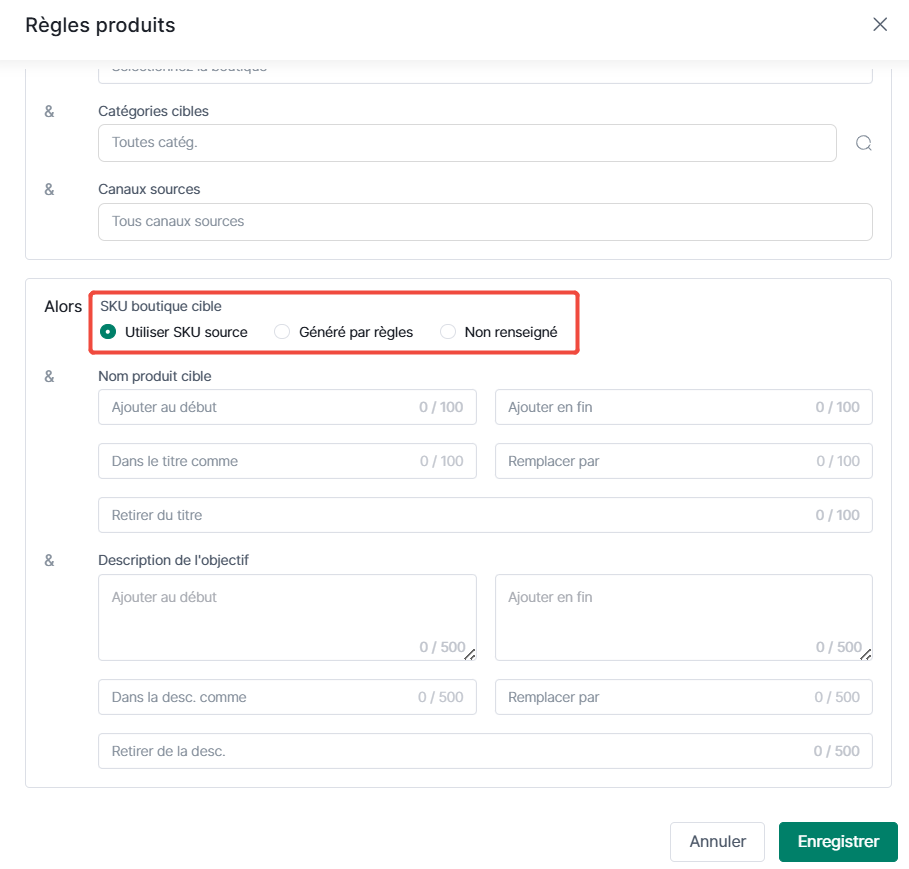Image resolution: width=909 pixels, height=869 pixels.
Task: Focus the title Ajouter en fin field
Action: [x=683, y=407]
